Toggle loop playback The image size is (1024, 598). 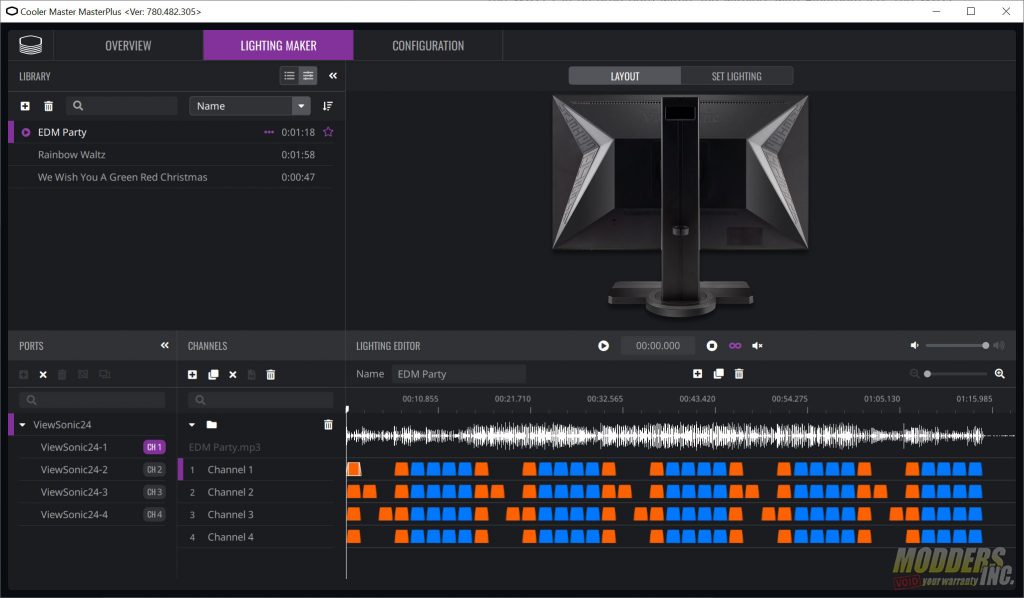[x=735, y=345]
